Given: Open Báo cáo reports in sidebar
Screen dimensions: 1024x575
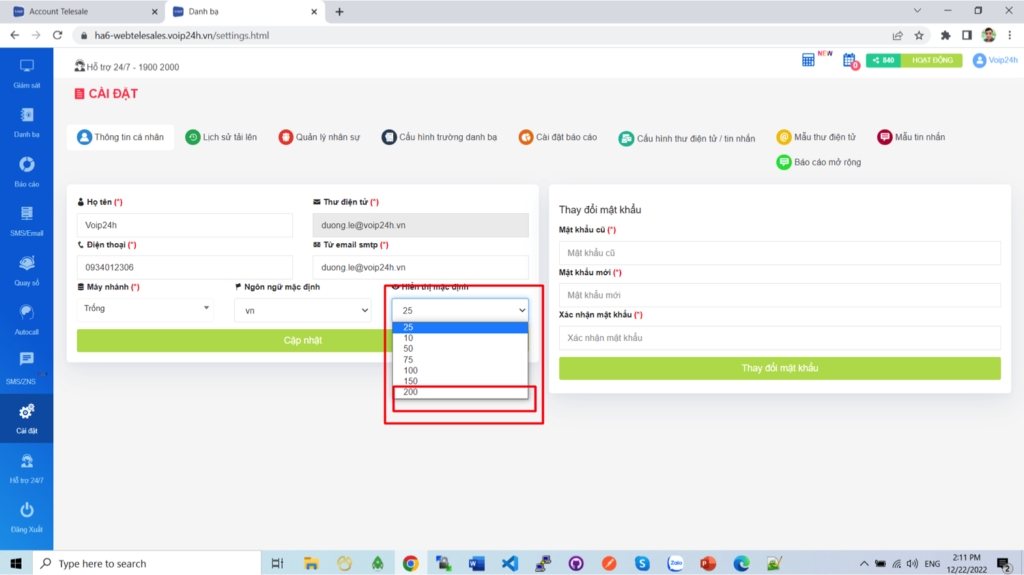Looking at the screenshot, I should (x=27, y=166).
